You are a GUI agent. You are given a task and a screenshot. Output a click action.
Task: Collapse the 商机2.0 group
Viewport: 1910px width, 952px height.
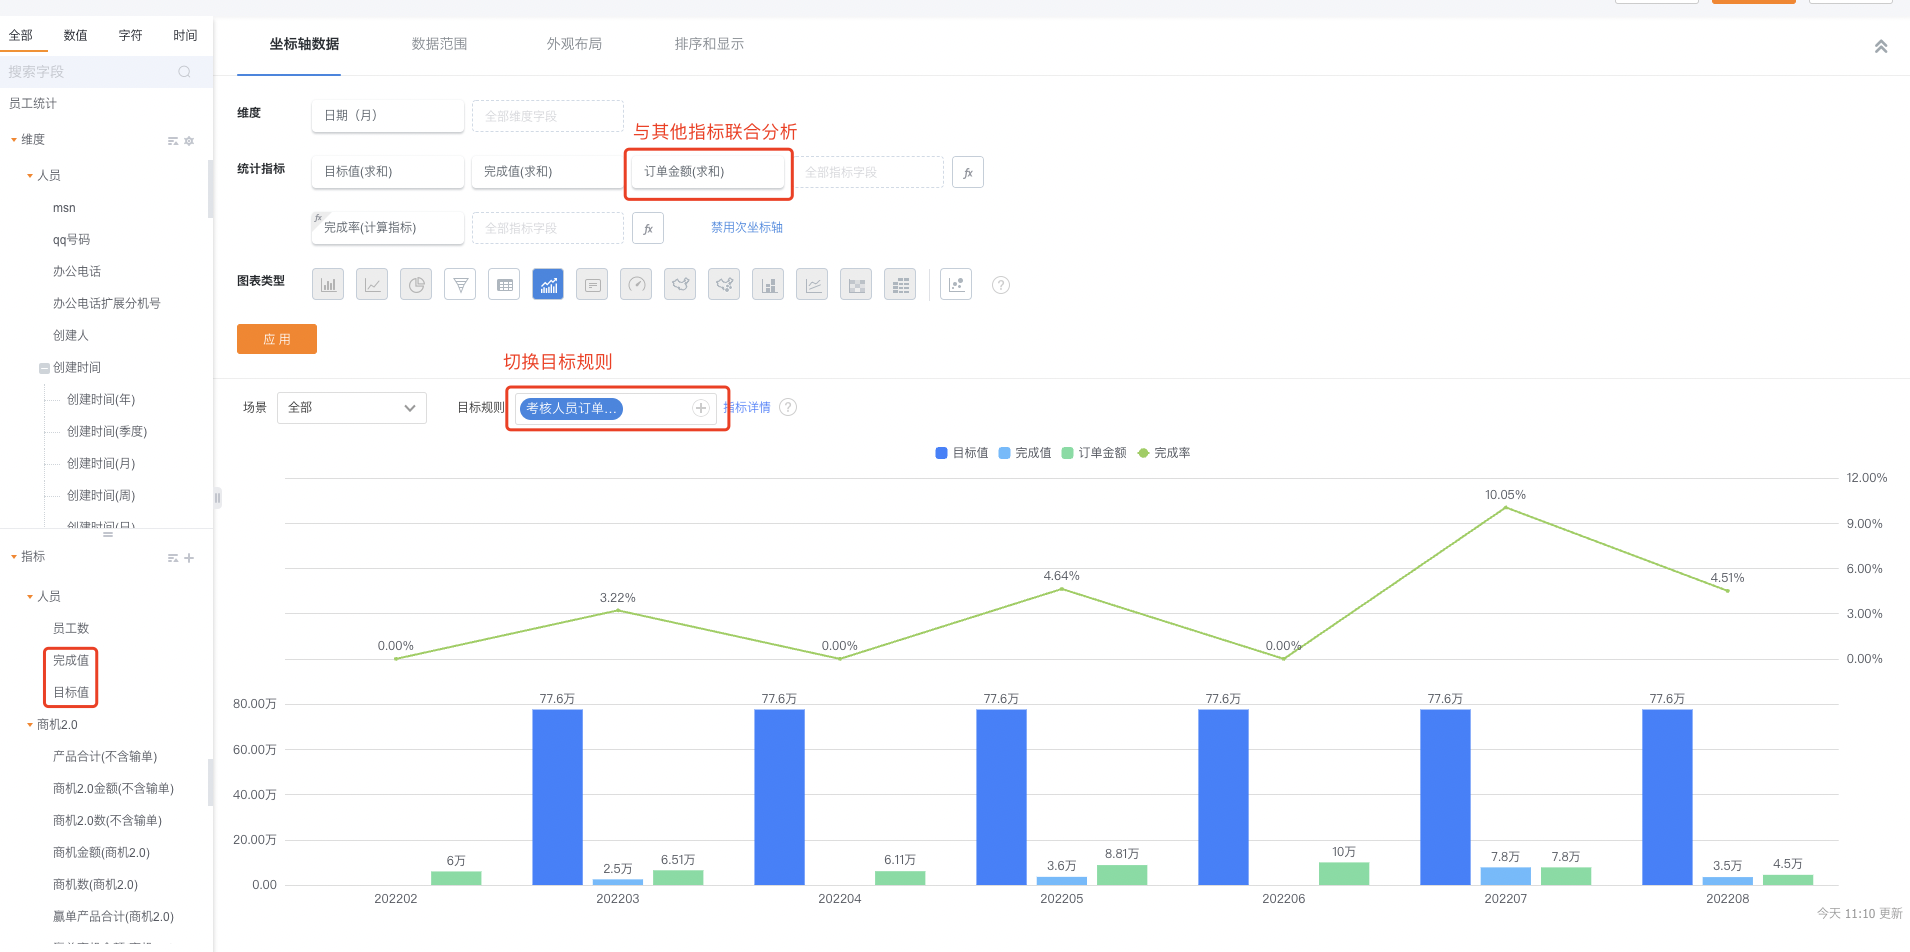30,725
